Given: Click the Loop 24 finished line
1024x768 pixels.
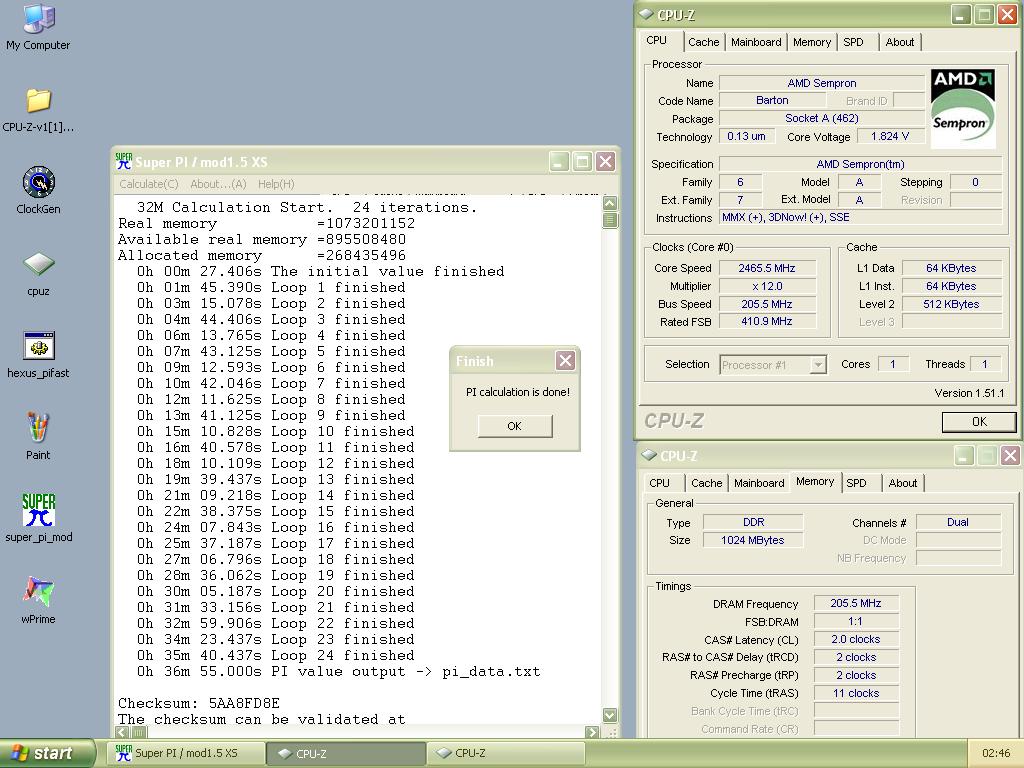Looking at the screenshot, I should tap(276, 656).
